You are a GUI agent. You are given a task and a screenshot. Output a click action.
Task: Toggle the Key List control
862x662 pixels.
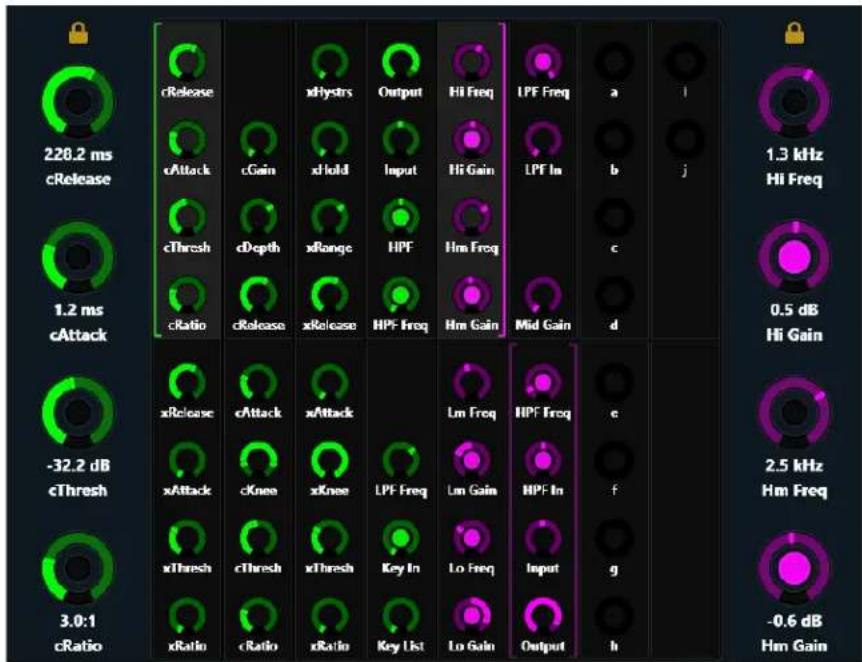click(x=400, y=616)
